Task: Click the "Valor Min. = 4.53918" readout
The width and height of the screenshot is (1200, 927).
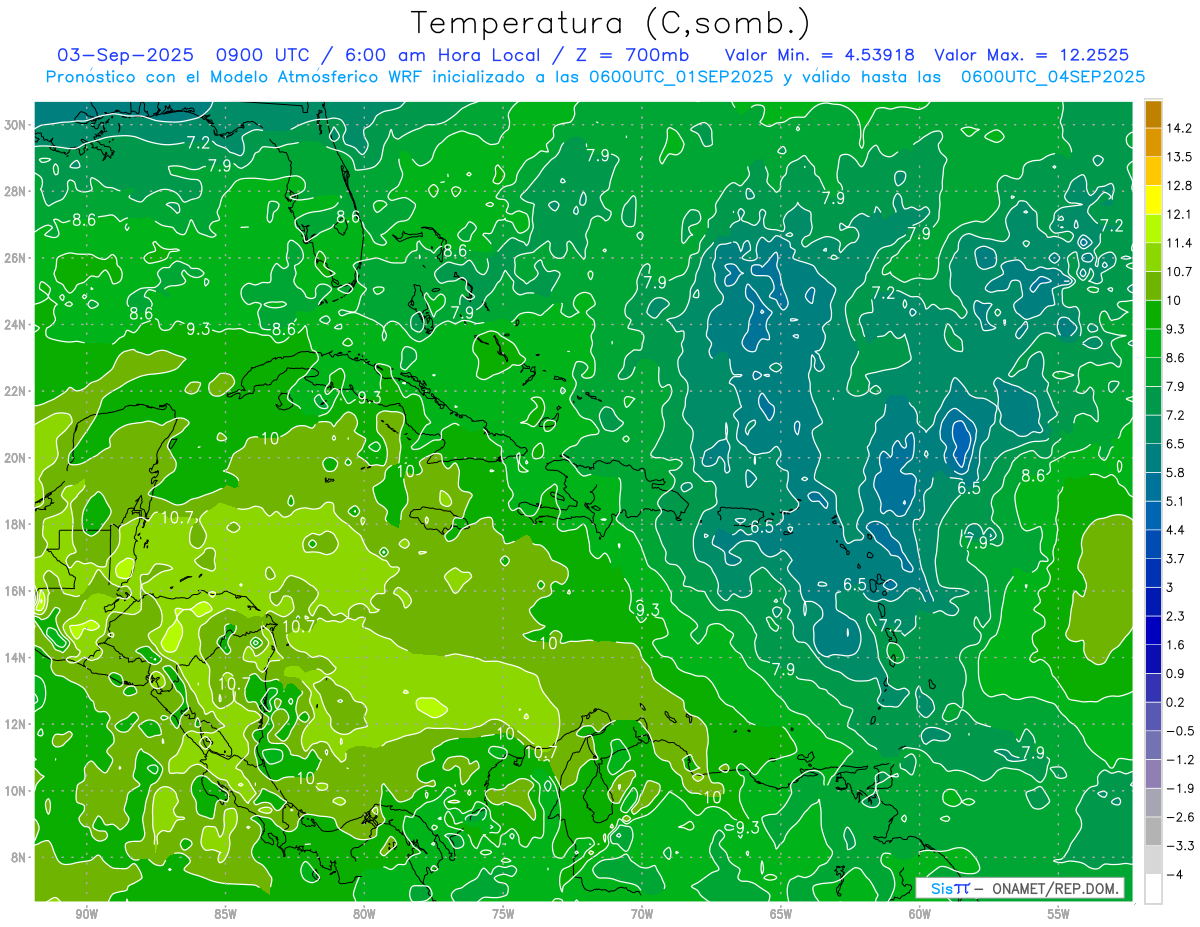Action: click(x=819, y=55)
